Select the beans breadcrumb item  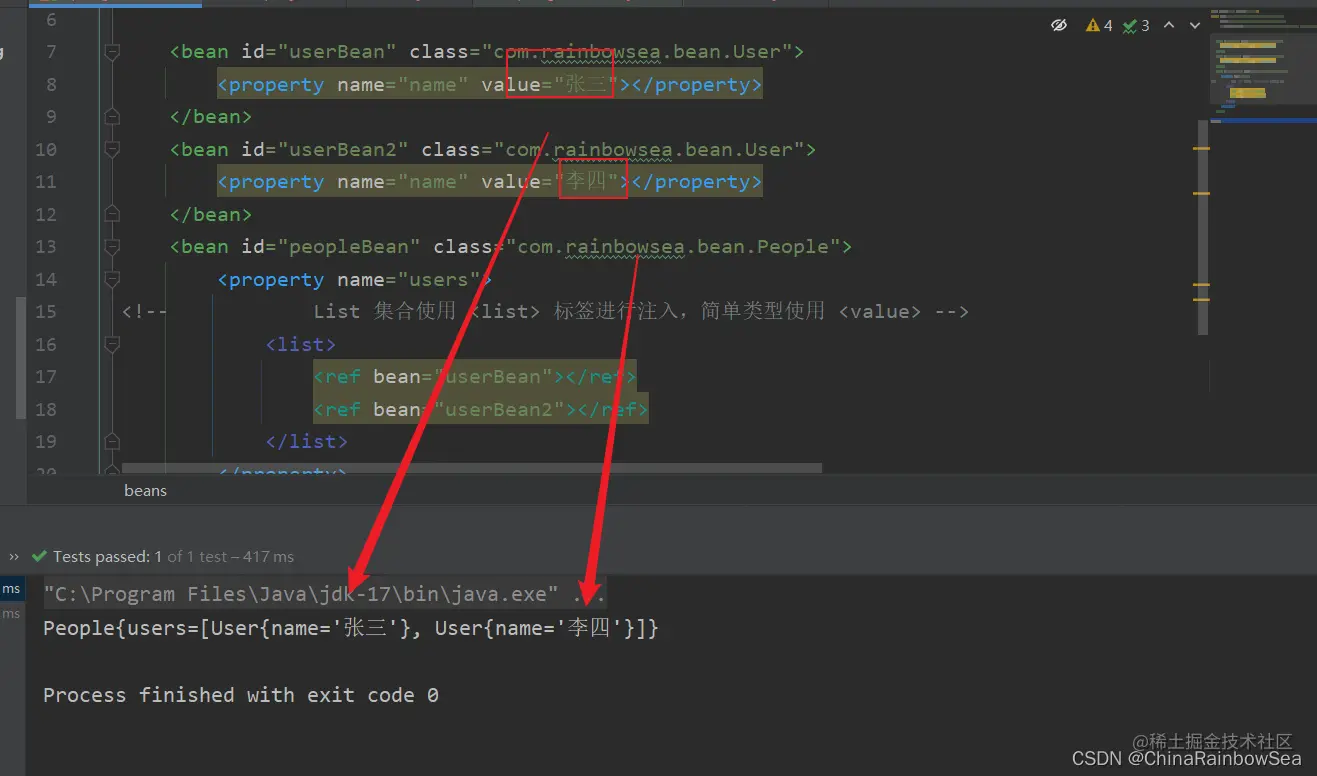(x=145, y=490)
